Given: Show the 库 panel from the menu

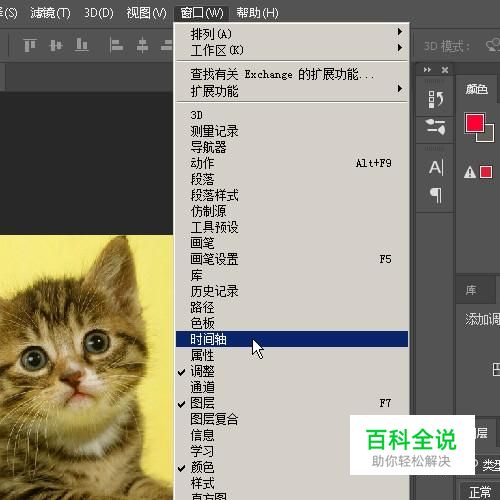Looking at the screenshot, I should click(292, 275).
